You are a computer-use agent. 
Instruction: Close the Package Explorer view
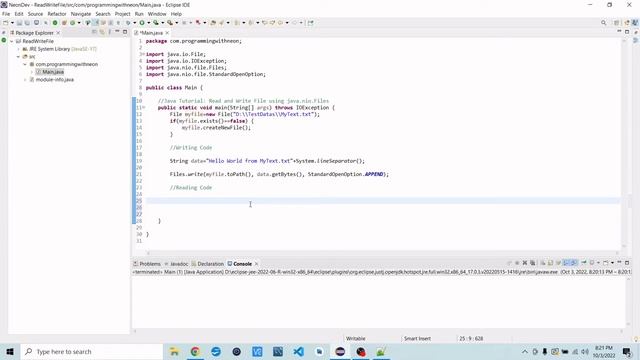[x=58, y=33]
